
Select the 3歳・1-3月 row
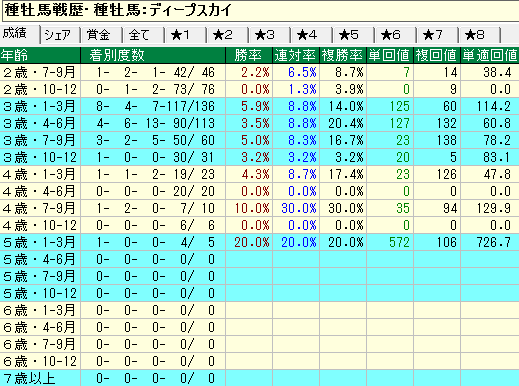tap(259, 106)
